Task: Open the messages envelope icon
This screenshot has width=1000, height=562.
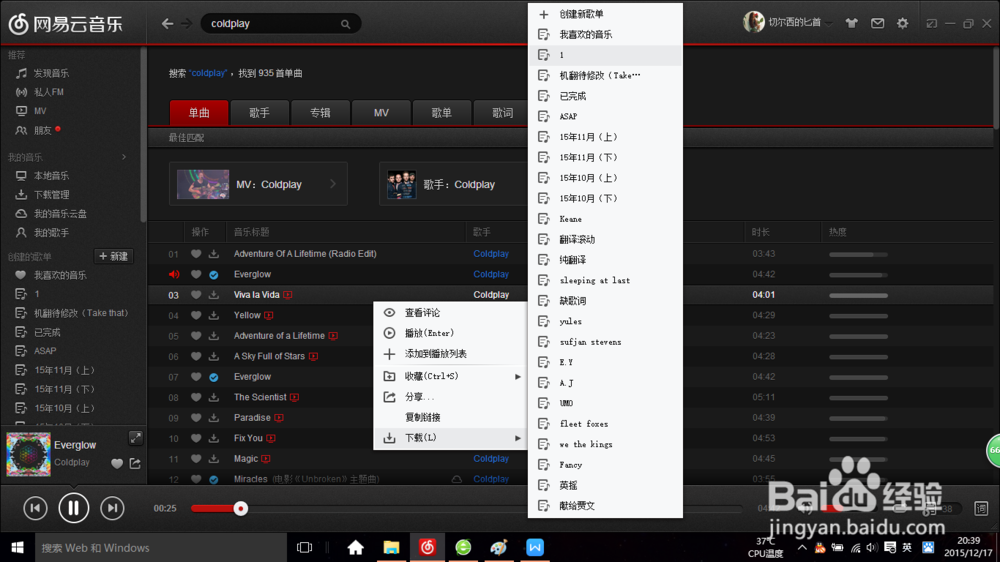Action: click(878, 24)
